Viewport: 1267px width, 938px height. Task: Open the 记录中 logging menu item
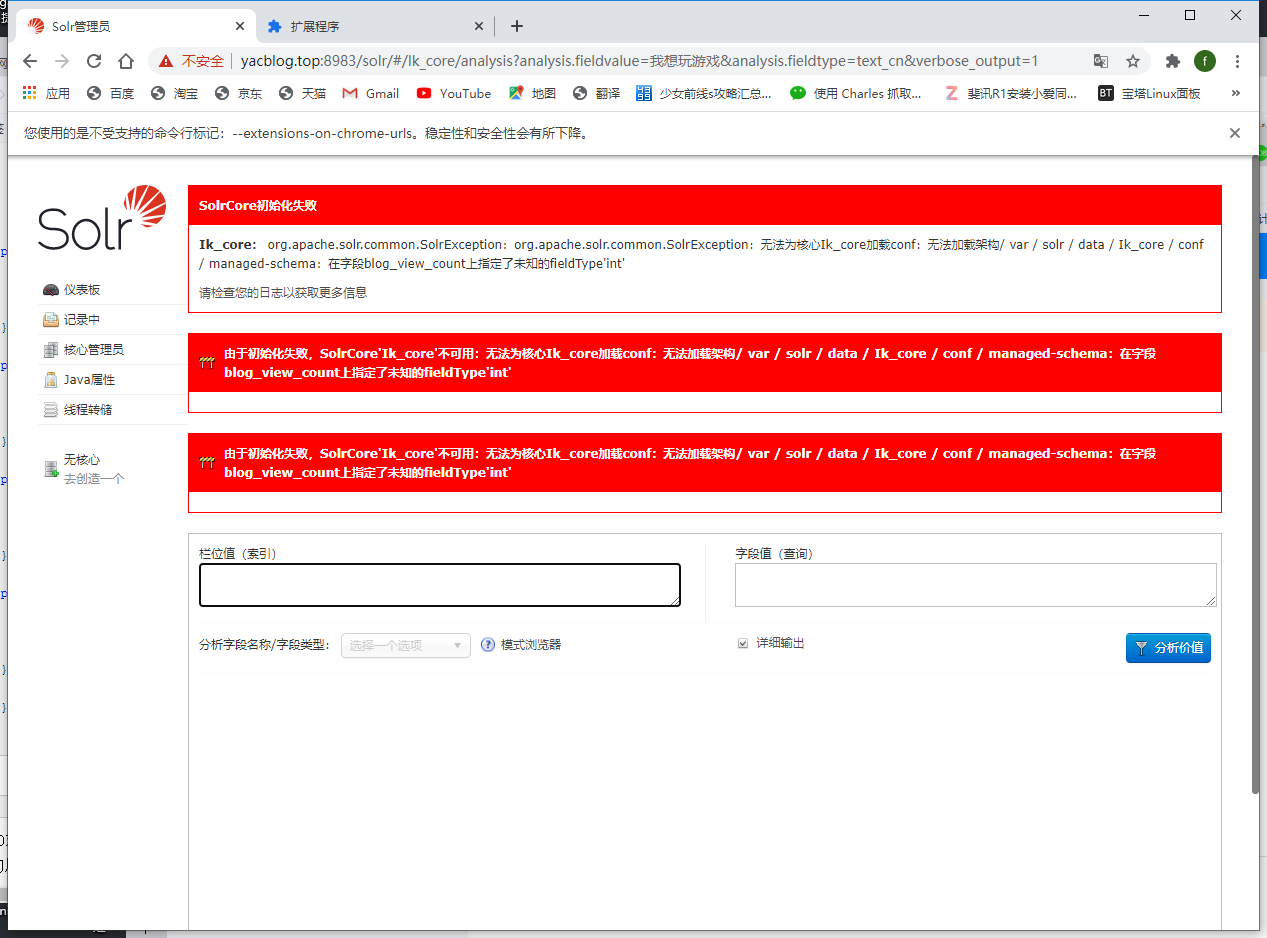click(82, 320)
